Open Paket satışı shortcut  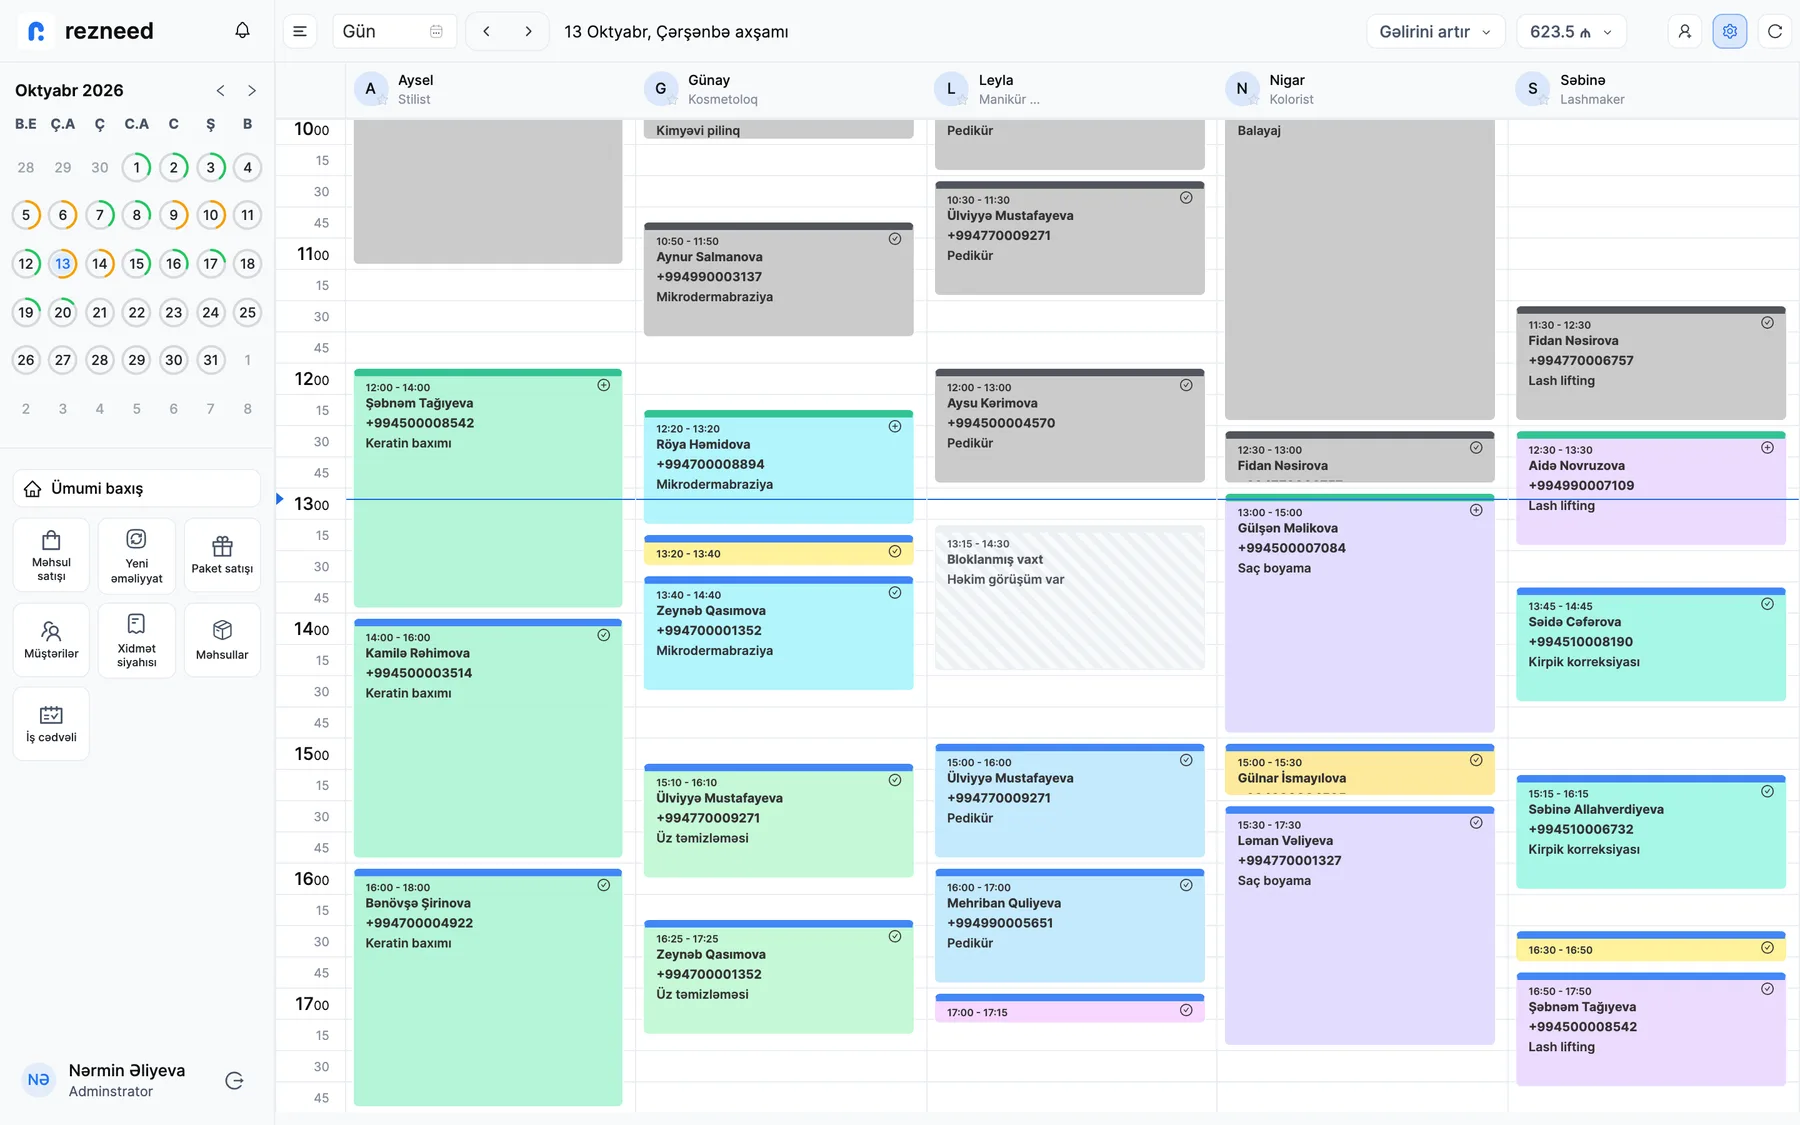point(222,555)
